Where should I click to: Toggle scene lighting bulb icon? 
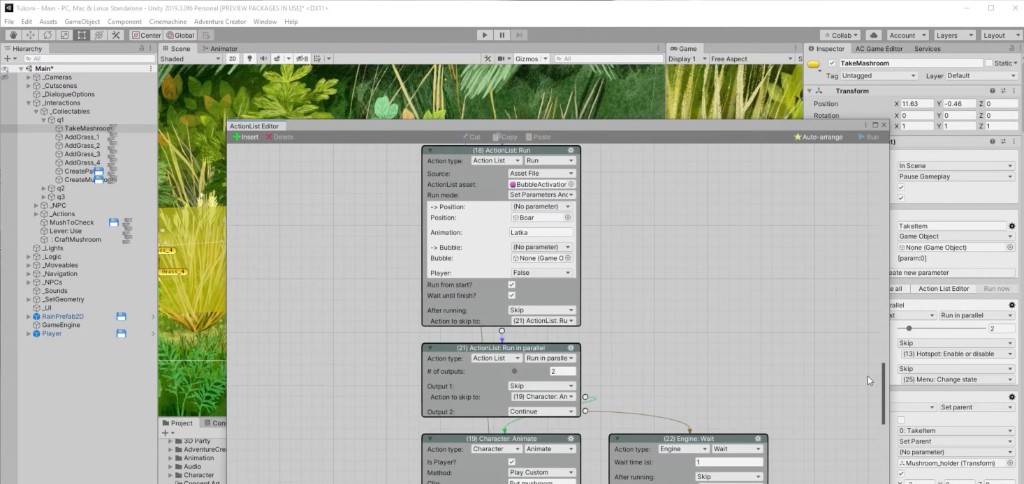point(249,59)
